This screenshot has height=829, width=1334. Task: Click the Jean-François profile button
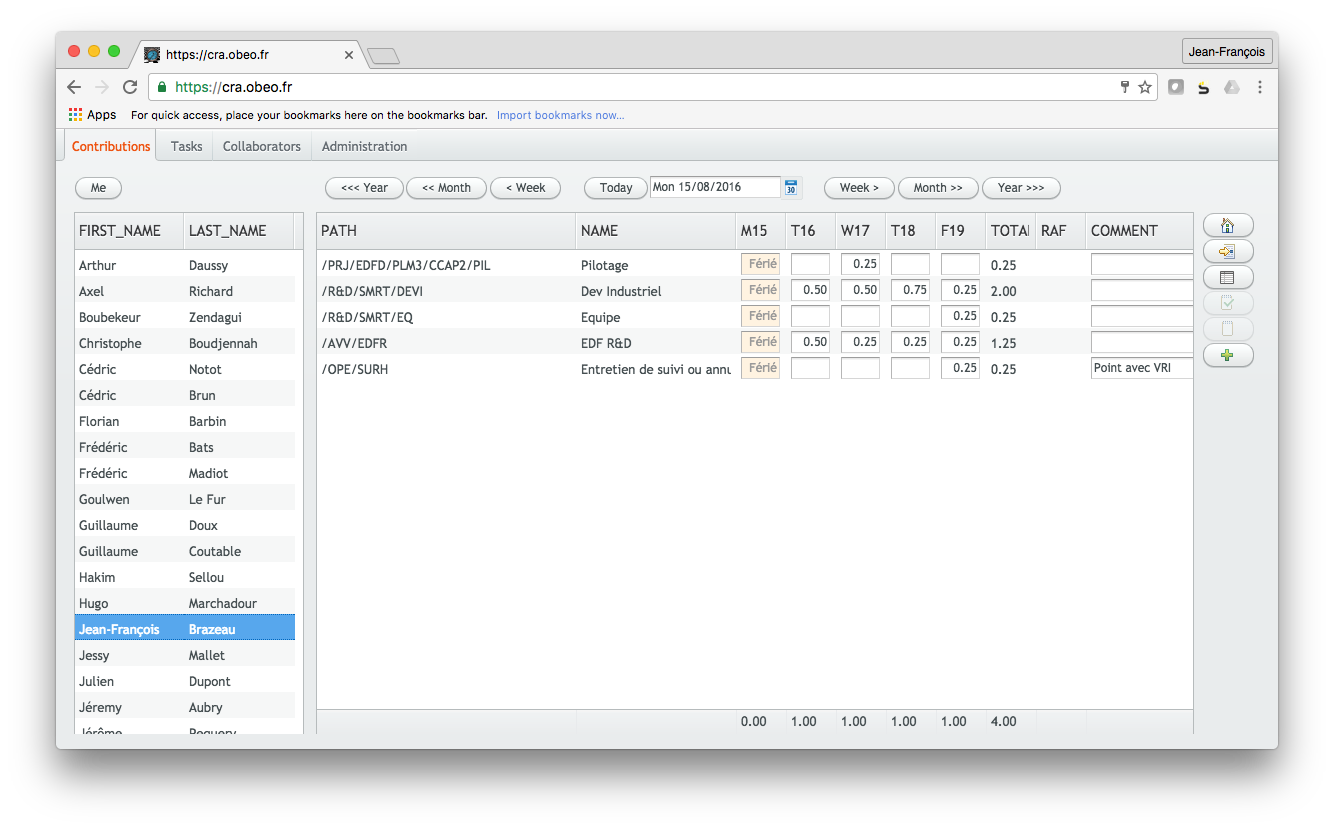tap(1227, 51)
